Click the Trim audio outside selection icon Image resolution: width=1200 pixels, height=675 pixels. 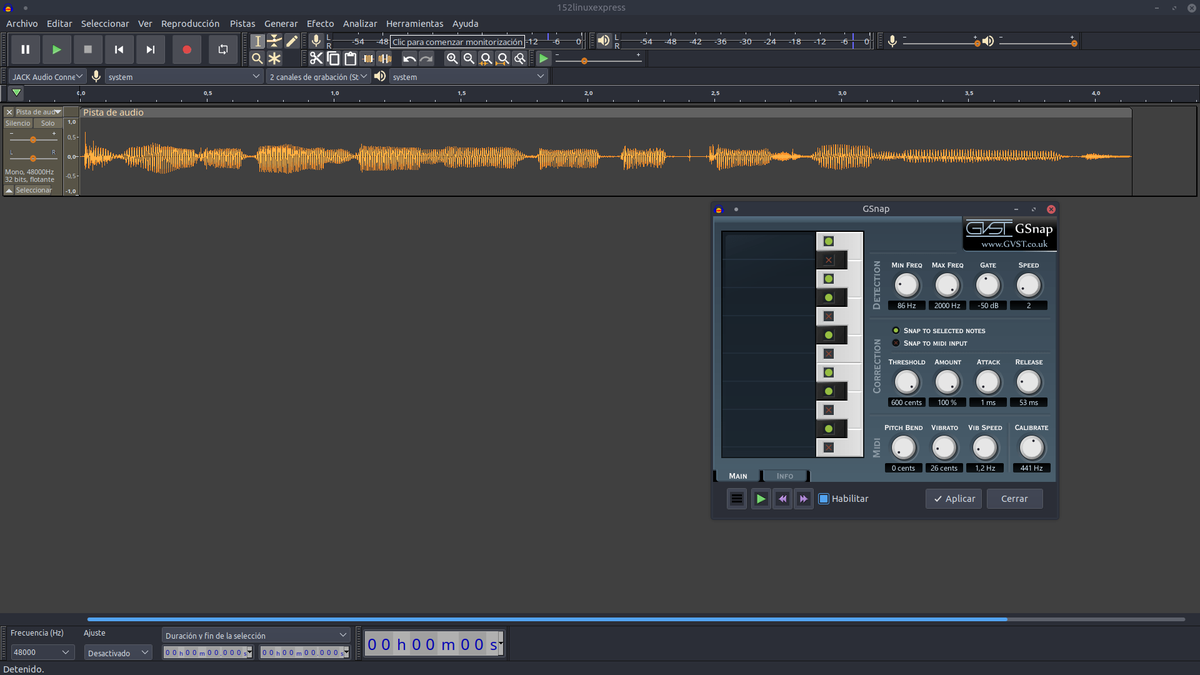tap(367, 59)
